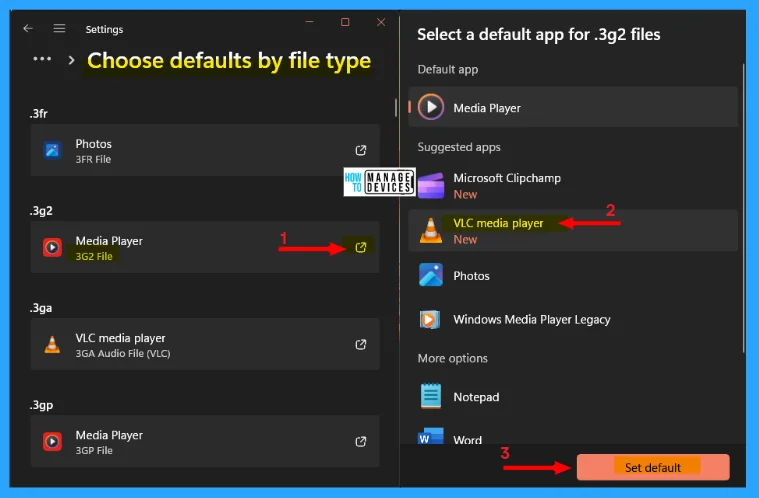Minimize the Settings window
759x498 pixels.
click(x=309, y=22)
